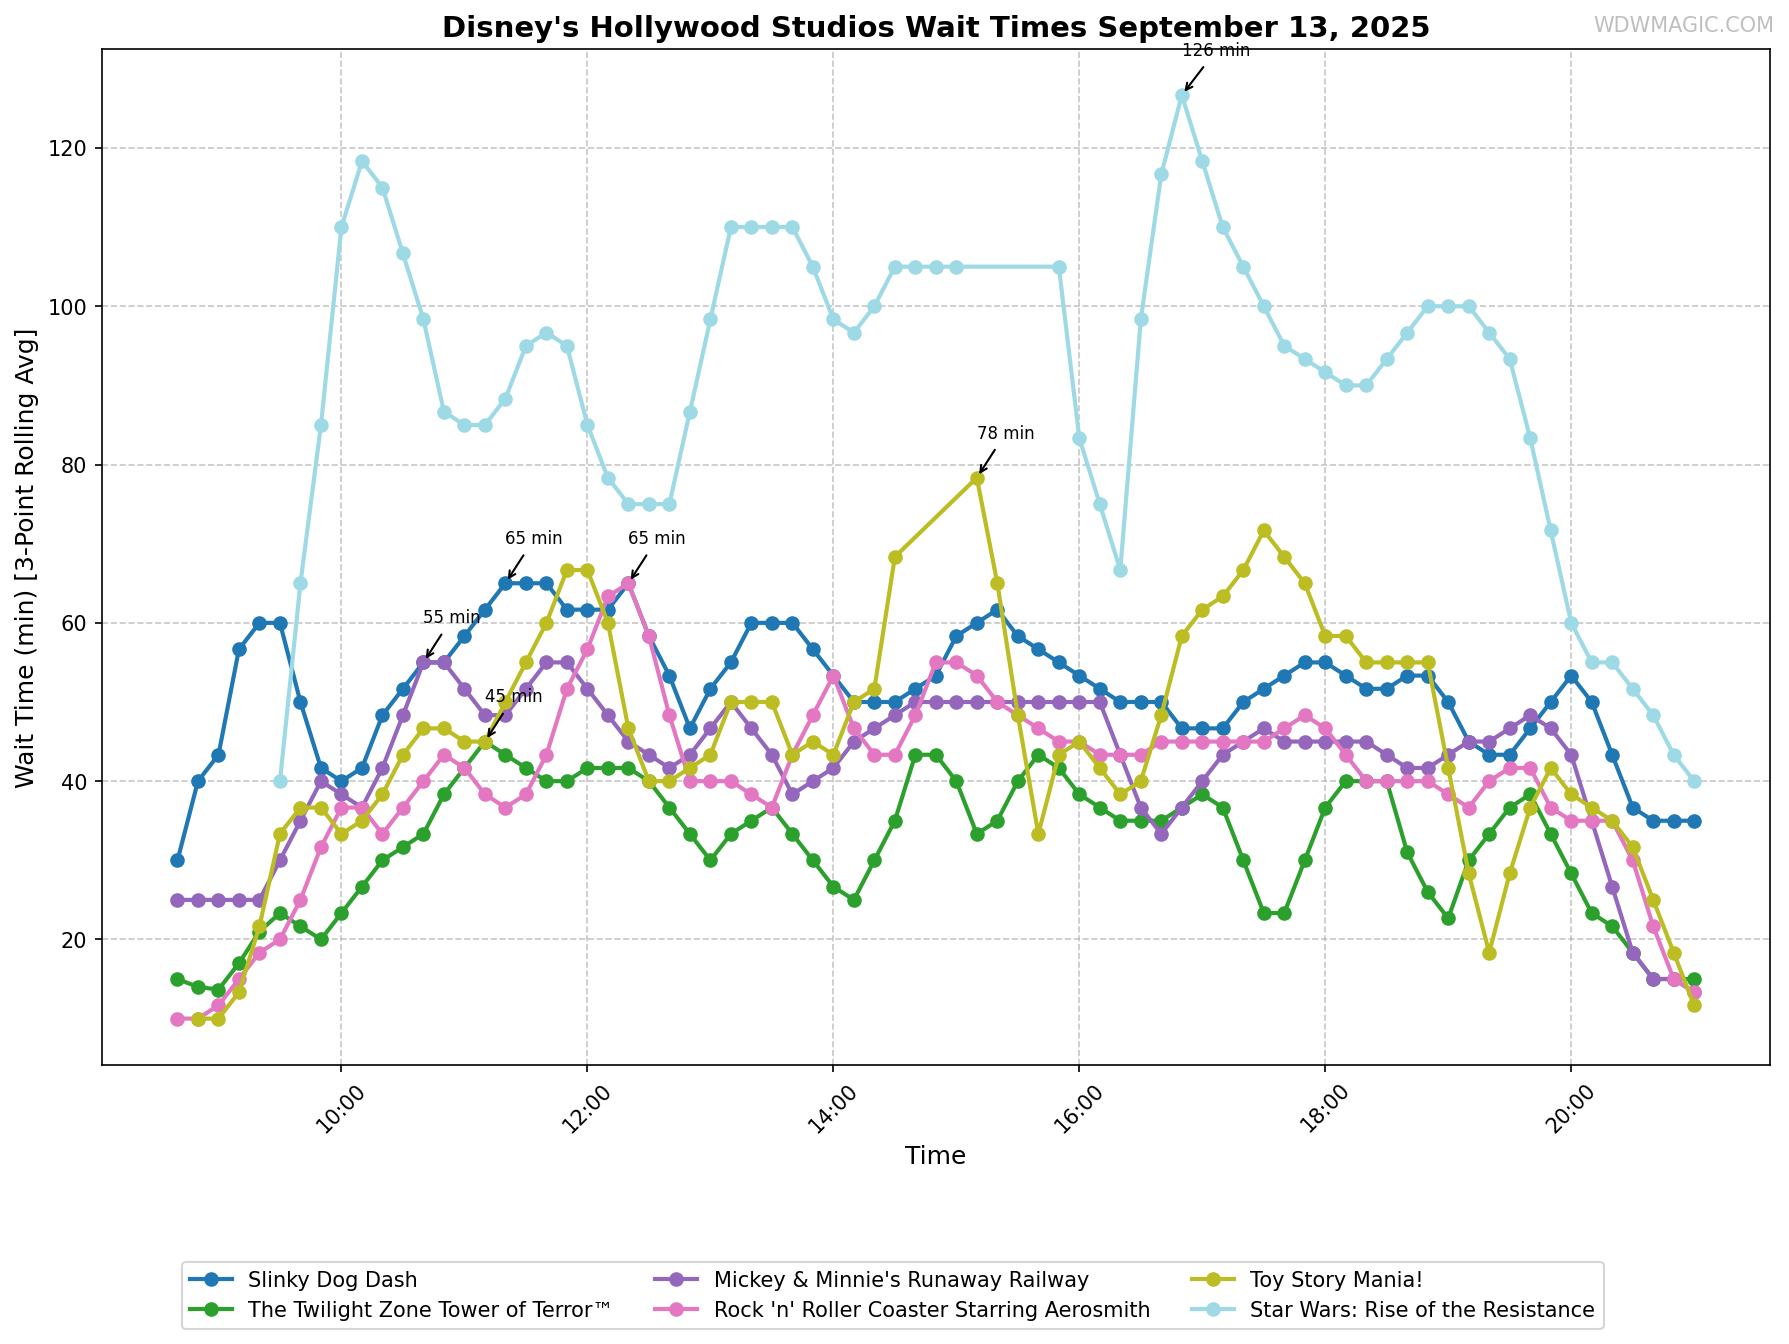Click the 78 min annotation label
The width and height of the screenshot is (1789, 1344).
[1006, 433]
